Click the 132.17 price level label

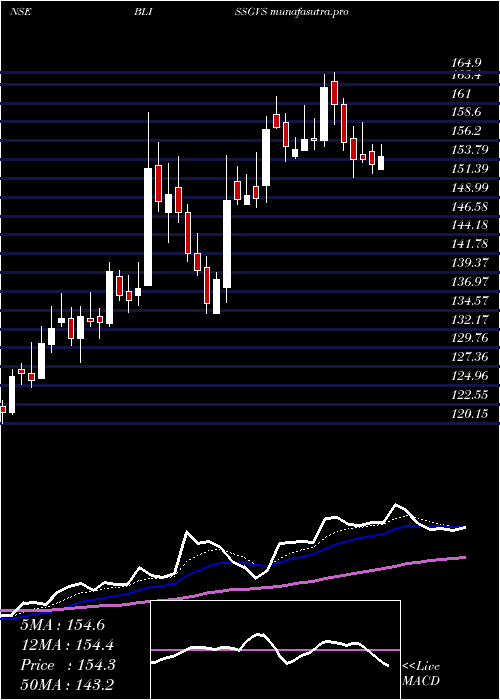470,319
